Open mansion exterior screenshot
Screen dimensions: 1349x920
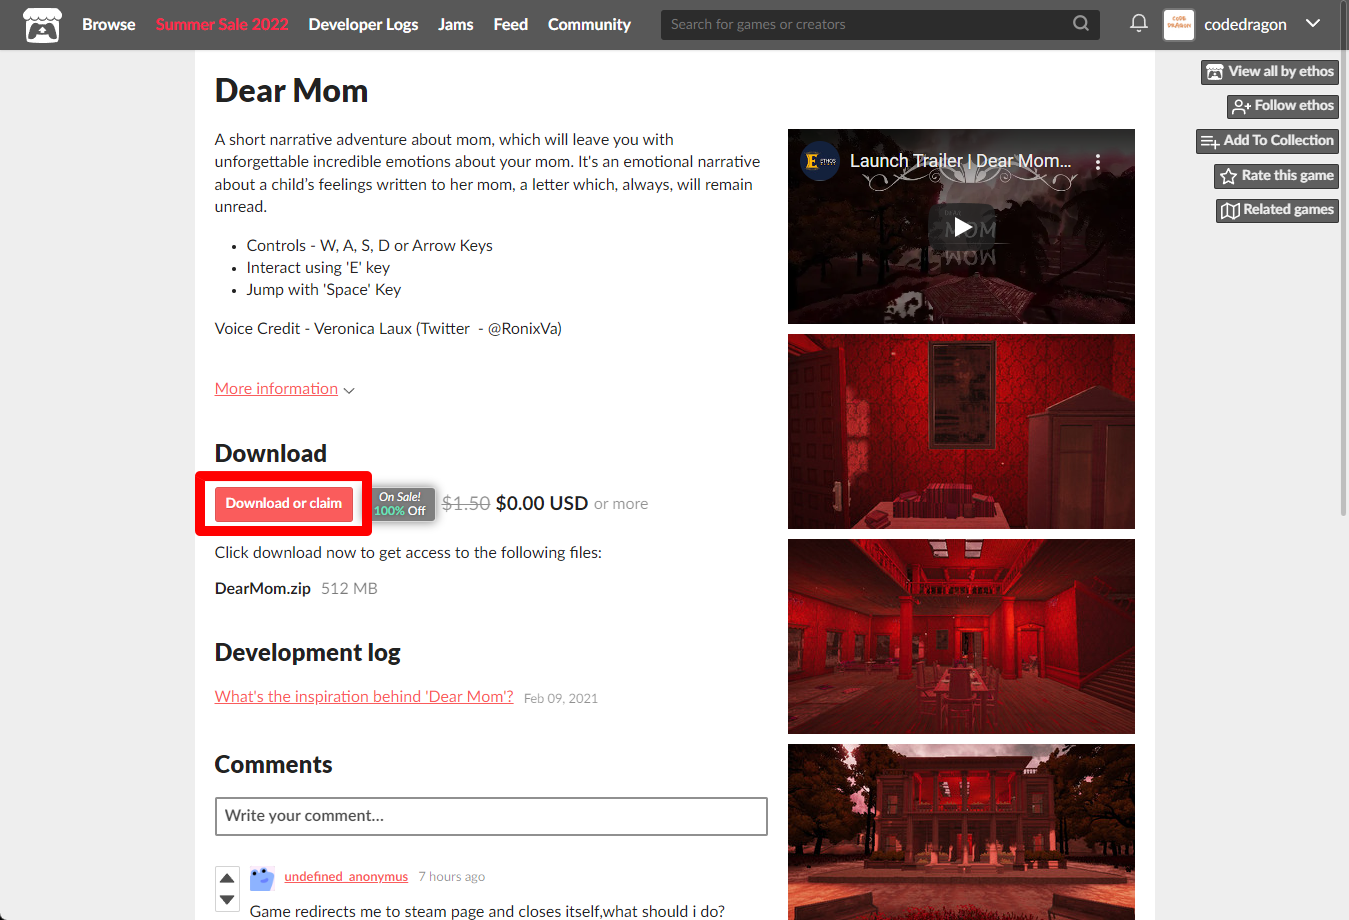pyautogui.click(x=961, y=832)
